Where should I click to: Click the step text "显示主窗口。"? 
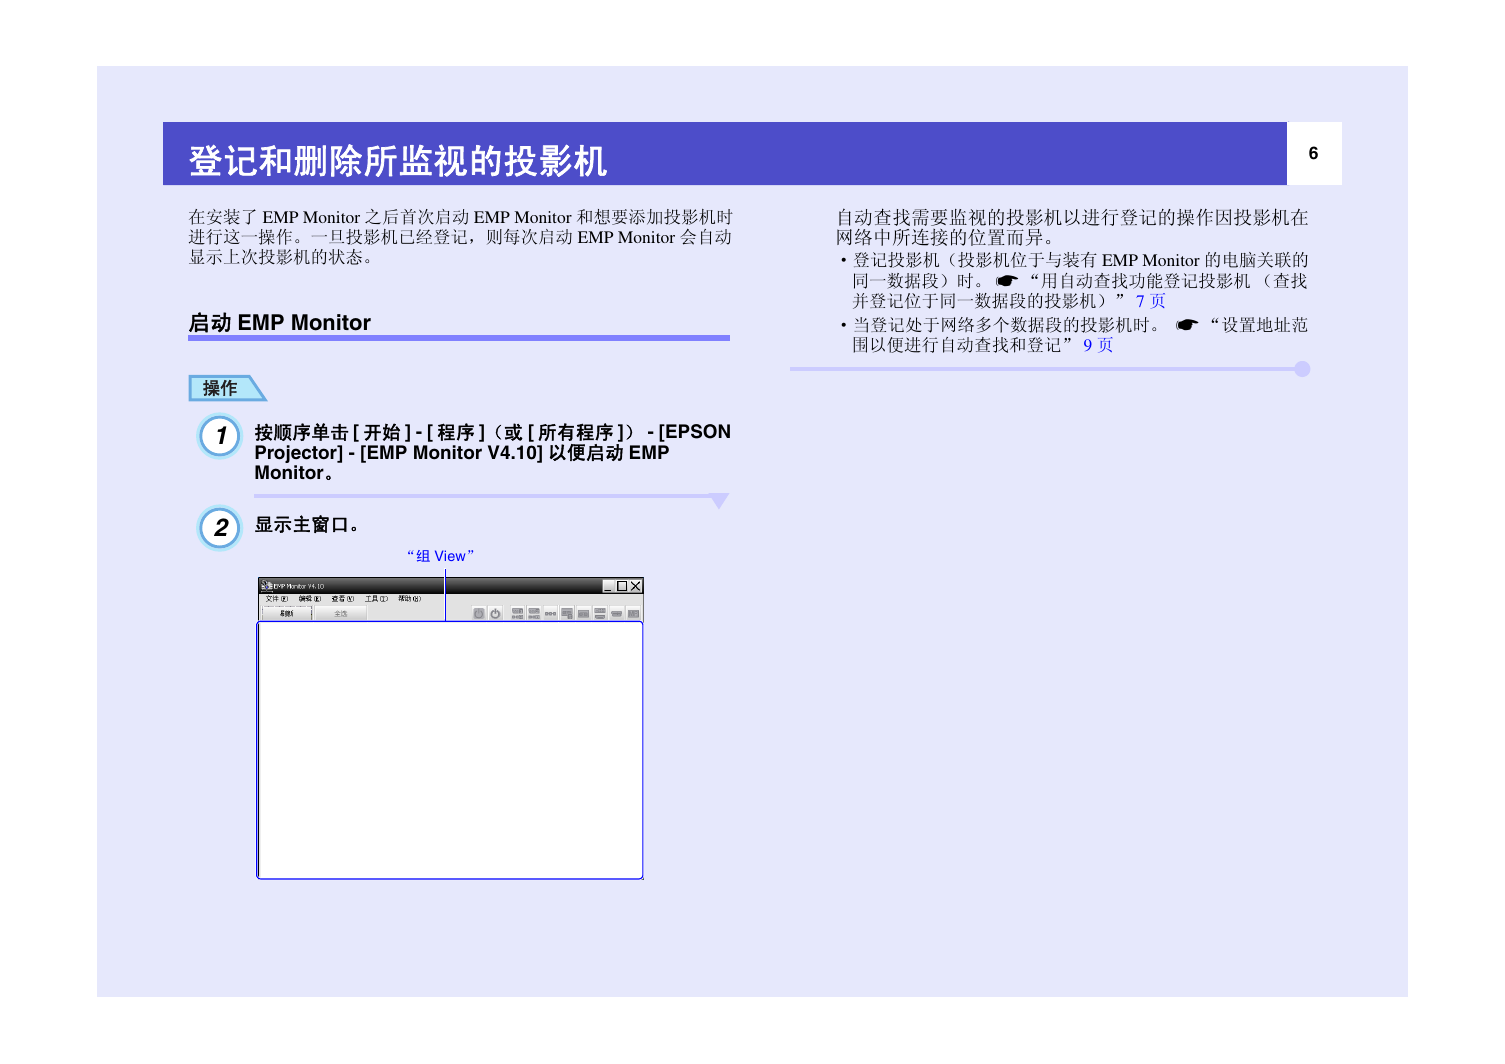(307, 525)
